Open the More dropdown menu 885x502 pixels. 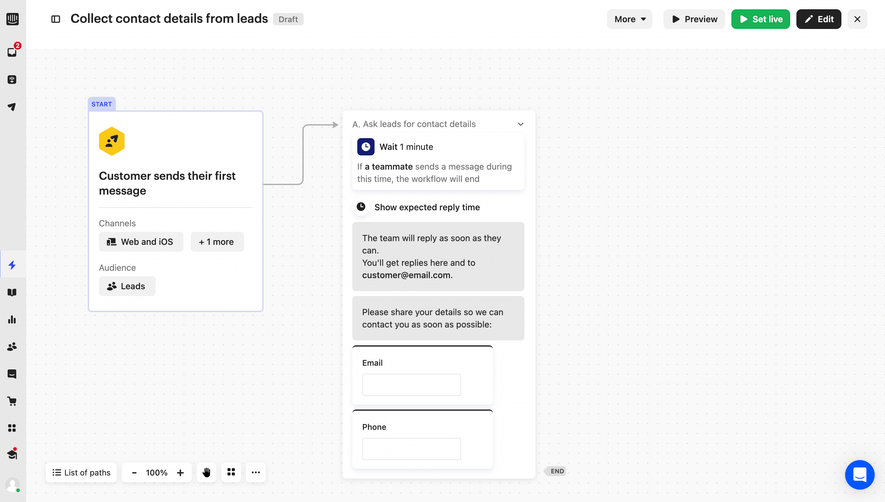pos(630,19)
